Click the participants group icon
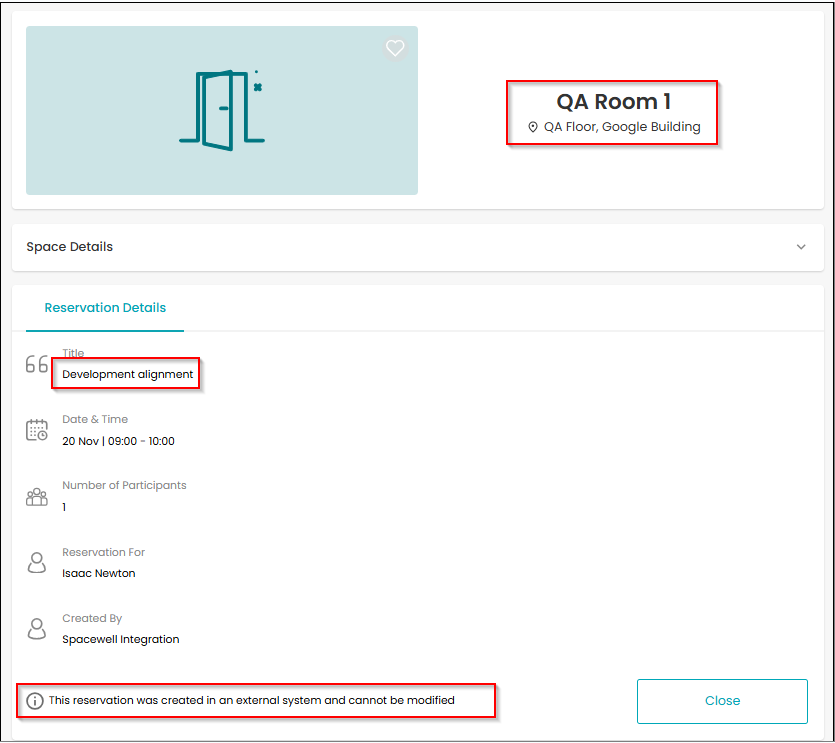The height and width of the screenshot is (743, 835). [x=37, y=496]
